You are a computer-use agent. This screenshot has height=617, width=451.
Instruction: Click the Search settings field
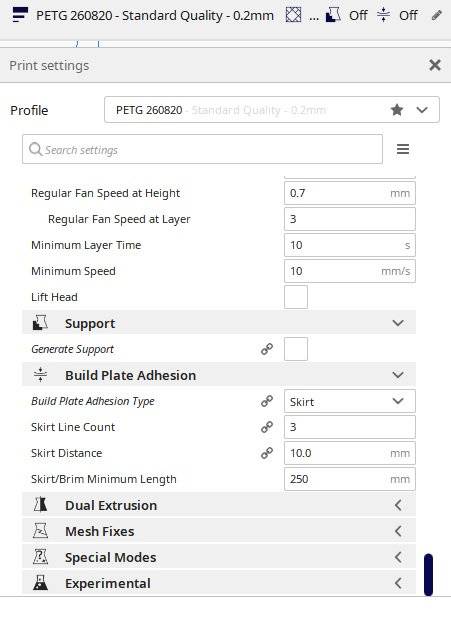pos(202,149)
